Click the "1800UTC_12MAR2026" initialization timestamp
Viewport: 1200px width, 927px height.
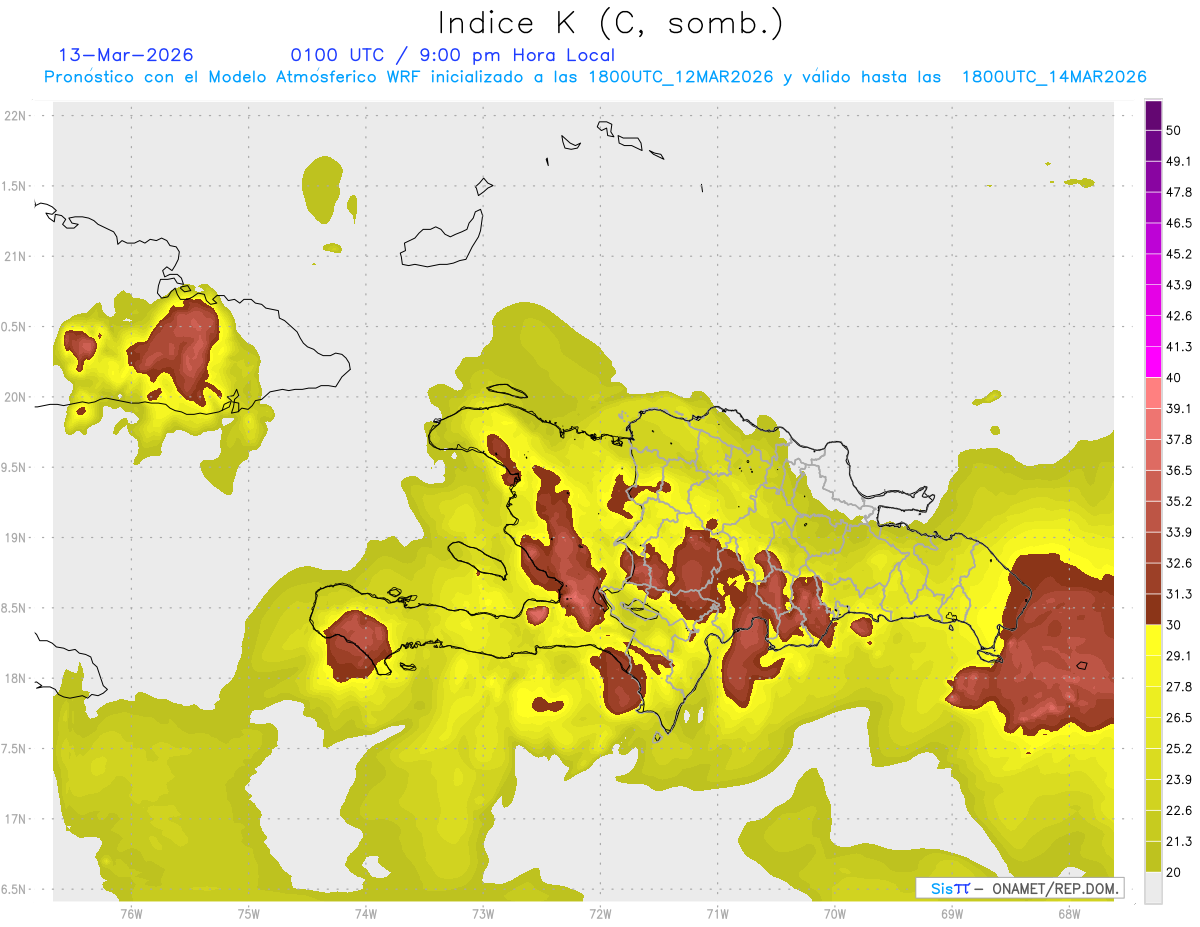(681, 77)
